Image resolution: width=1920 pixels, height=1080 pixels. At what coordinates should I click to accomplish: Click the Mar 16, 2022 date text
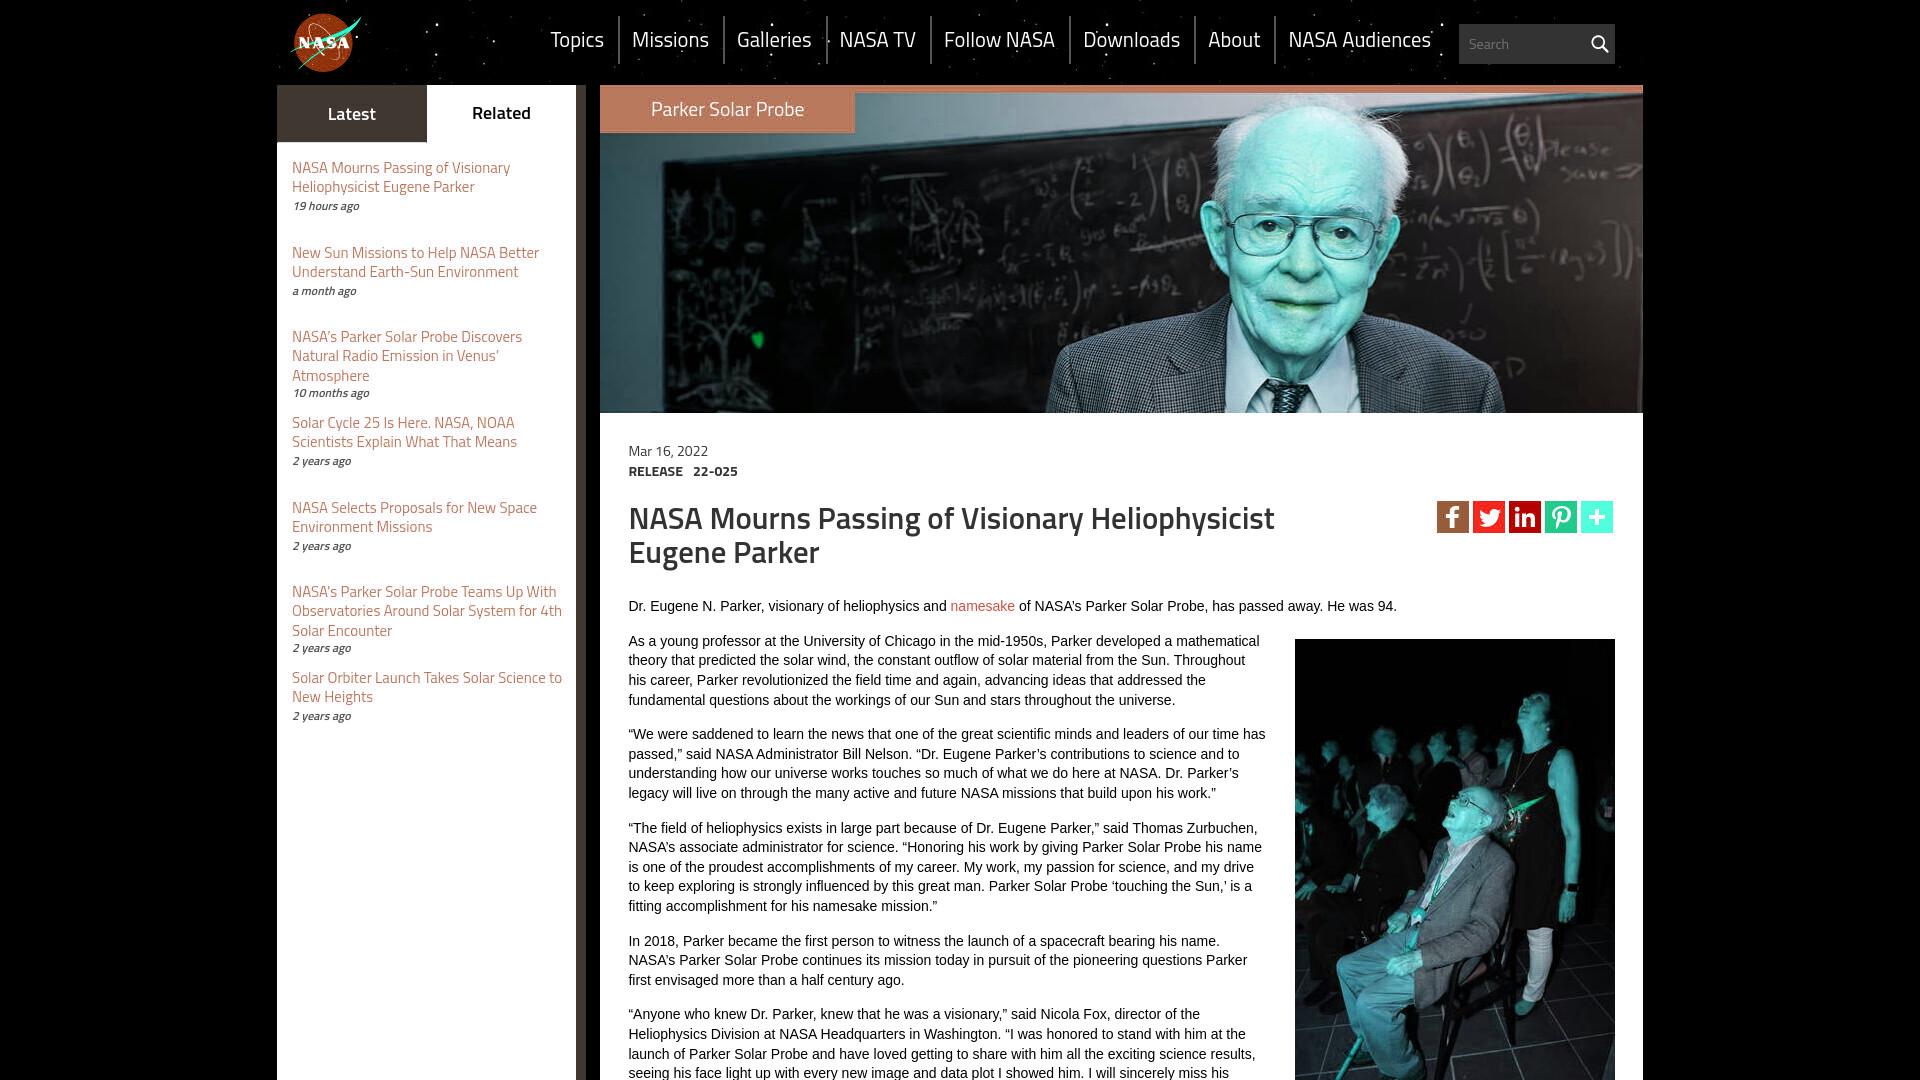pyautogui.click(x=668, y=452)
